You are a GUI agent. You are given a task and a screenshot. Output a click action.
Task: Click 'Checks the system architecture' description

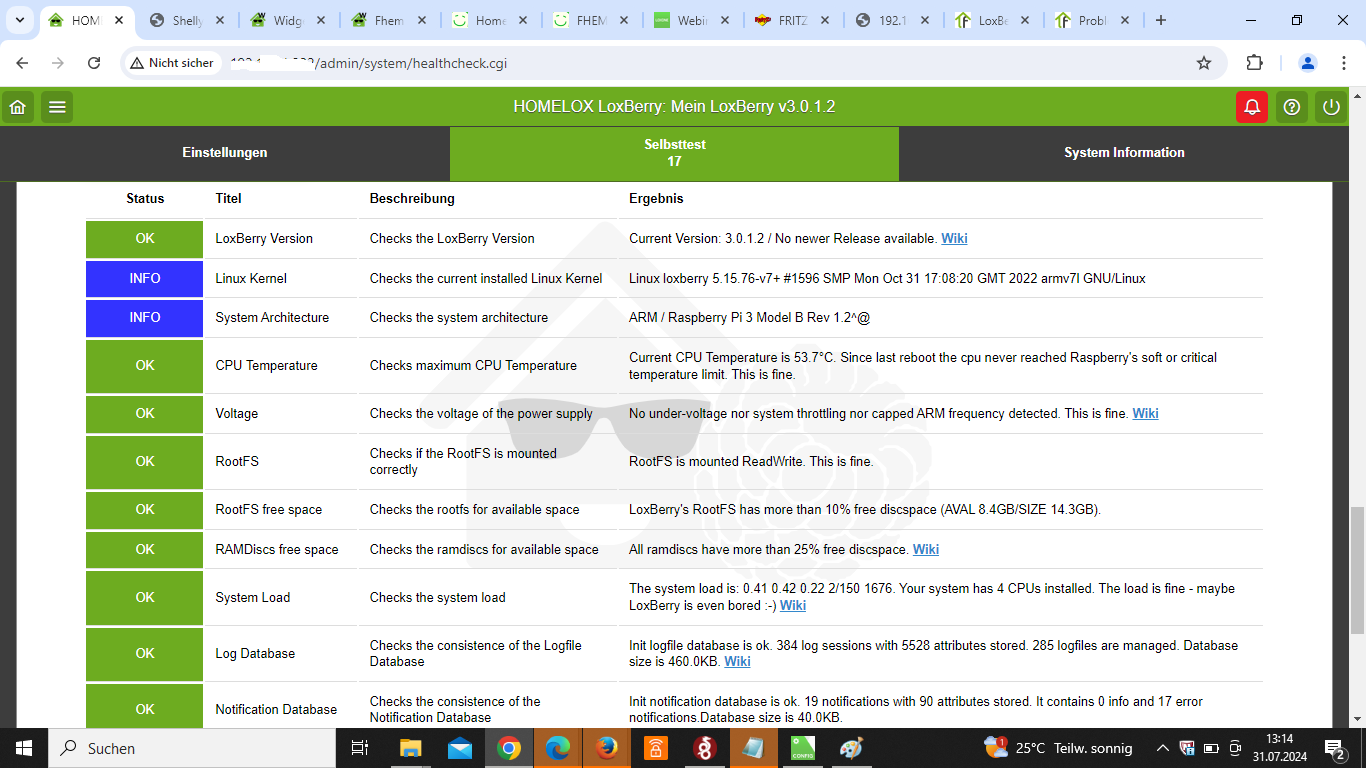[459, 318]
